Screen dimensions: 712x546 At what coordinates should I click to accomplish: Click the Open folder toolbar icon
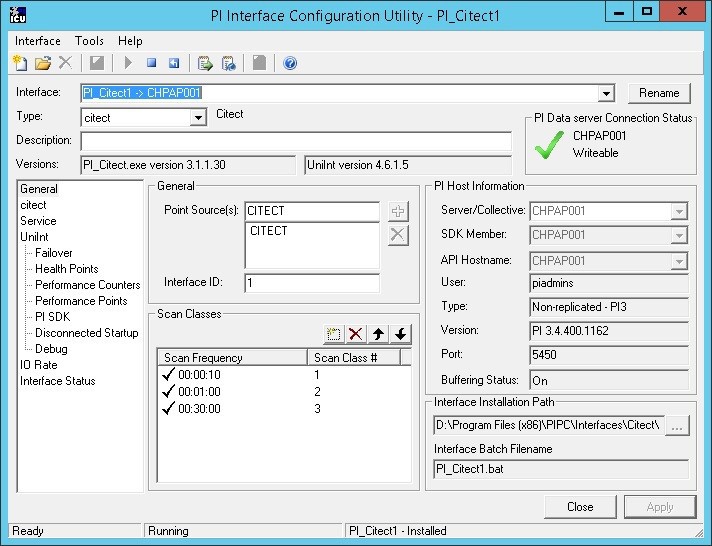(x=43, y=63)
